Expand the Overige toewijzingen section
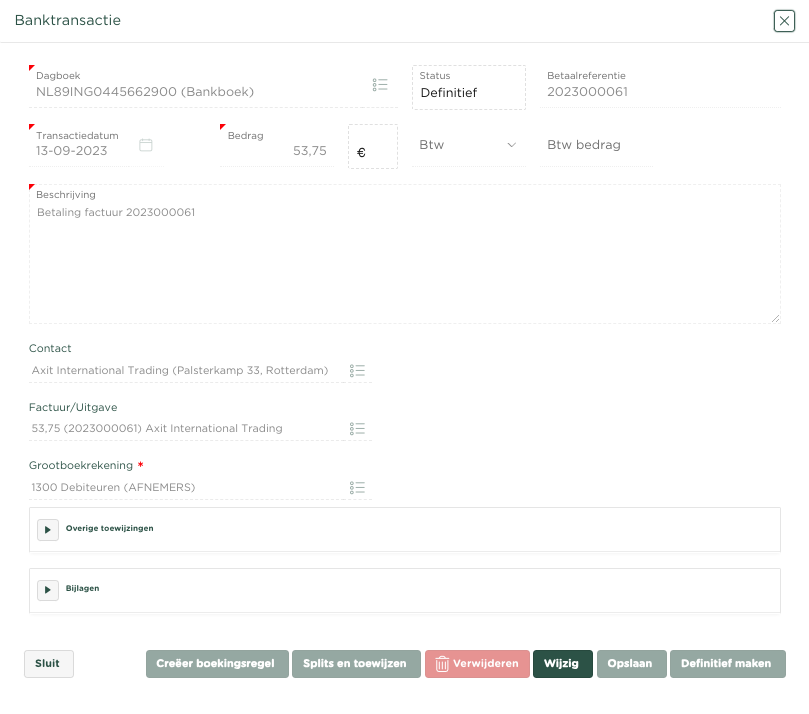 pyautogui.click(x=48, y=529)
